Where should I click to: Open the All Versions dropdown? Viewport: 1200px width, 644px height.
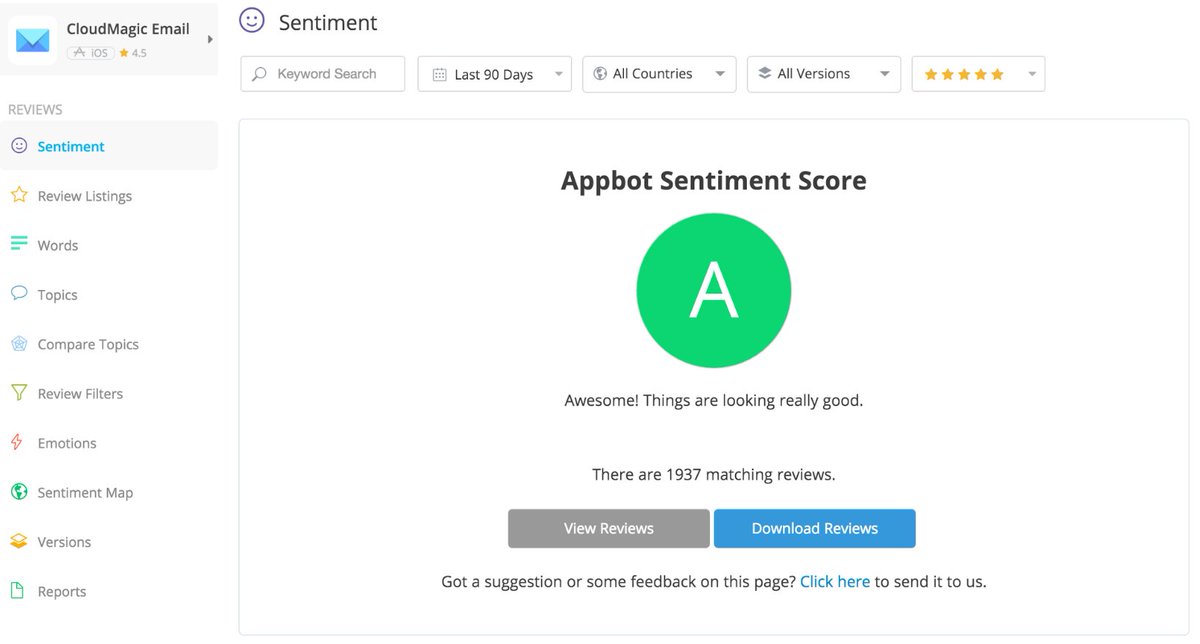[x=824, y=74]
